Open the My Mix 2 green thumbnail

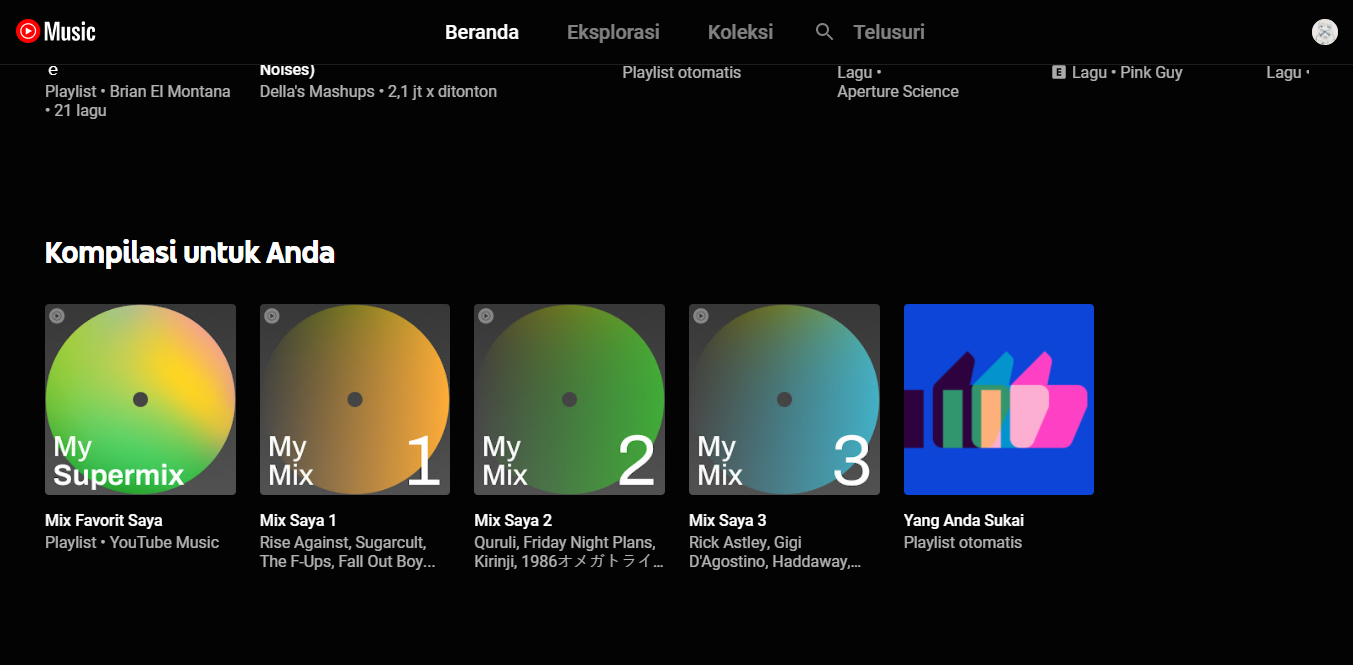click(569, 399)
